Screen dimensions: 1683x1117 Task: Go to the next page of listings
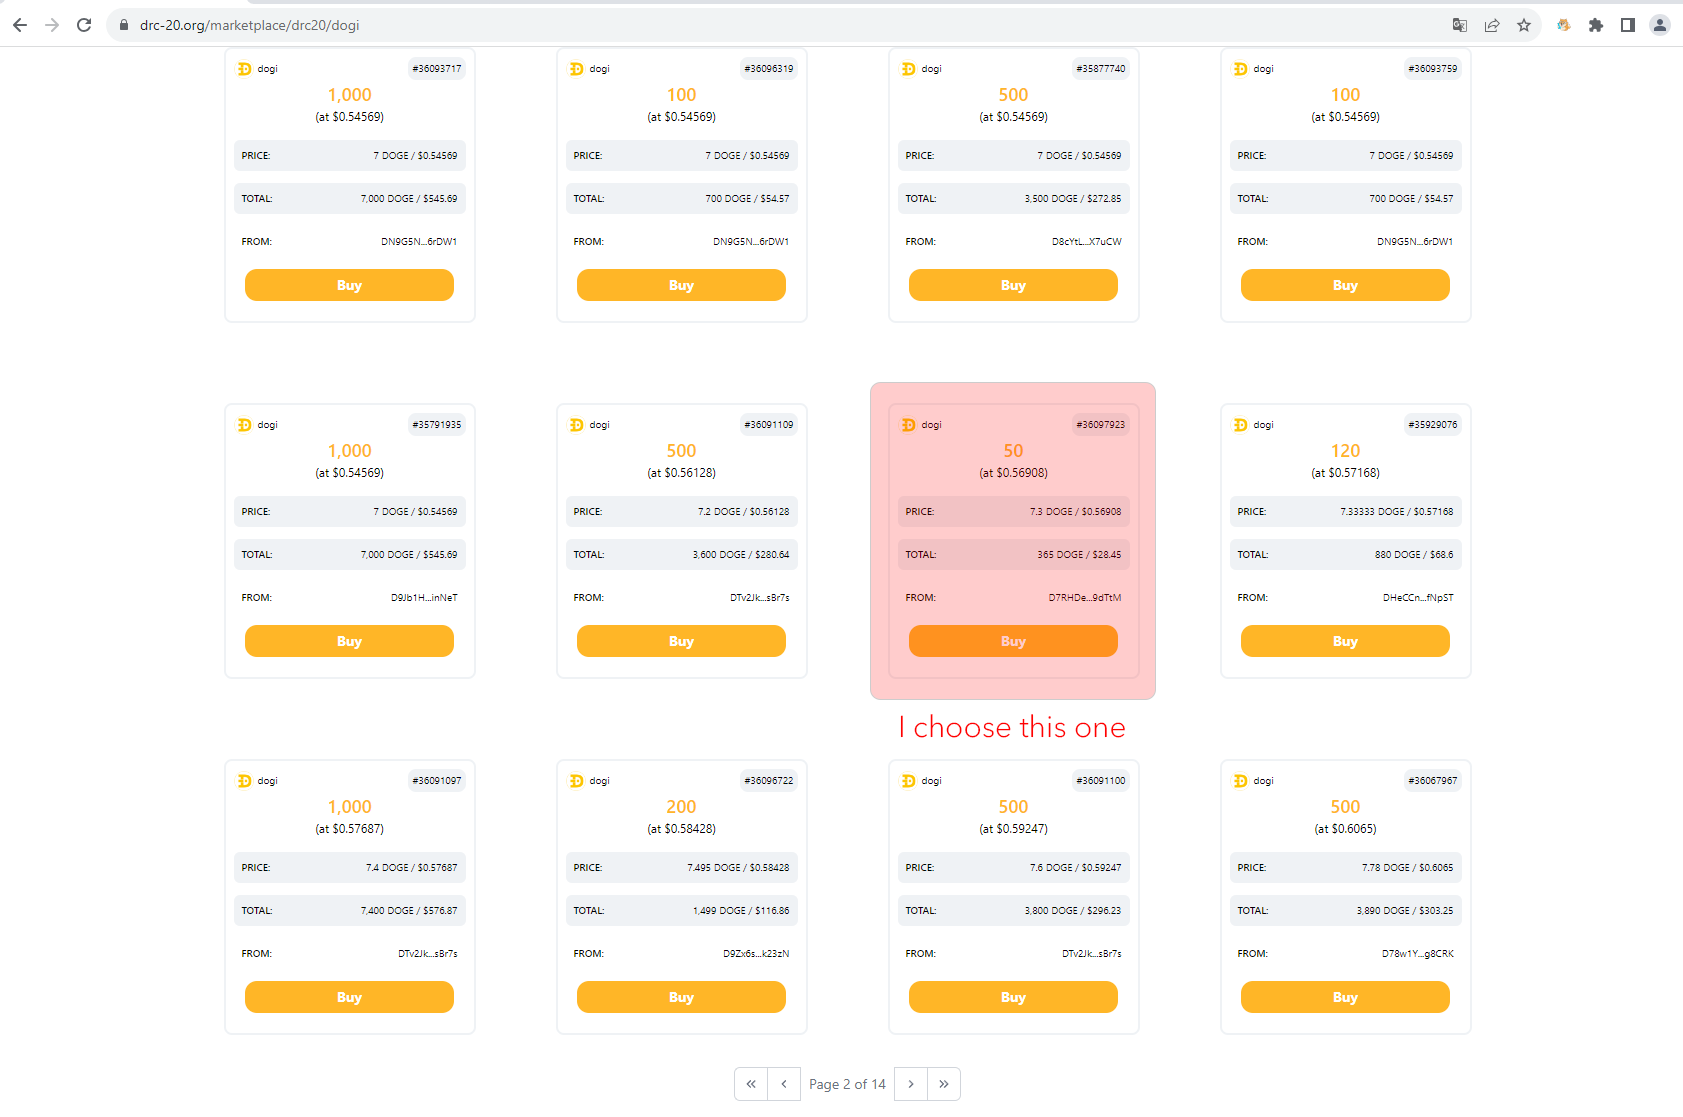coord(910,1084)
